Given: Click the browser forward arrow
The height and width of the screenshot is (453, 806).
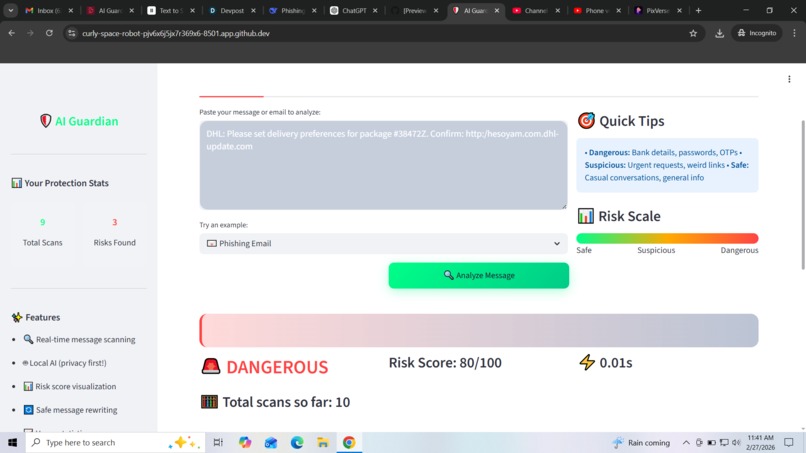Looking at the screenshot, I should pyautogui.click(x=30, y=33).
